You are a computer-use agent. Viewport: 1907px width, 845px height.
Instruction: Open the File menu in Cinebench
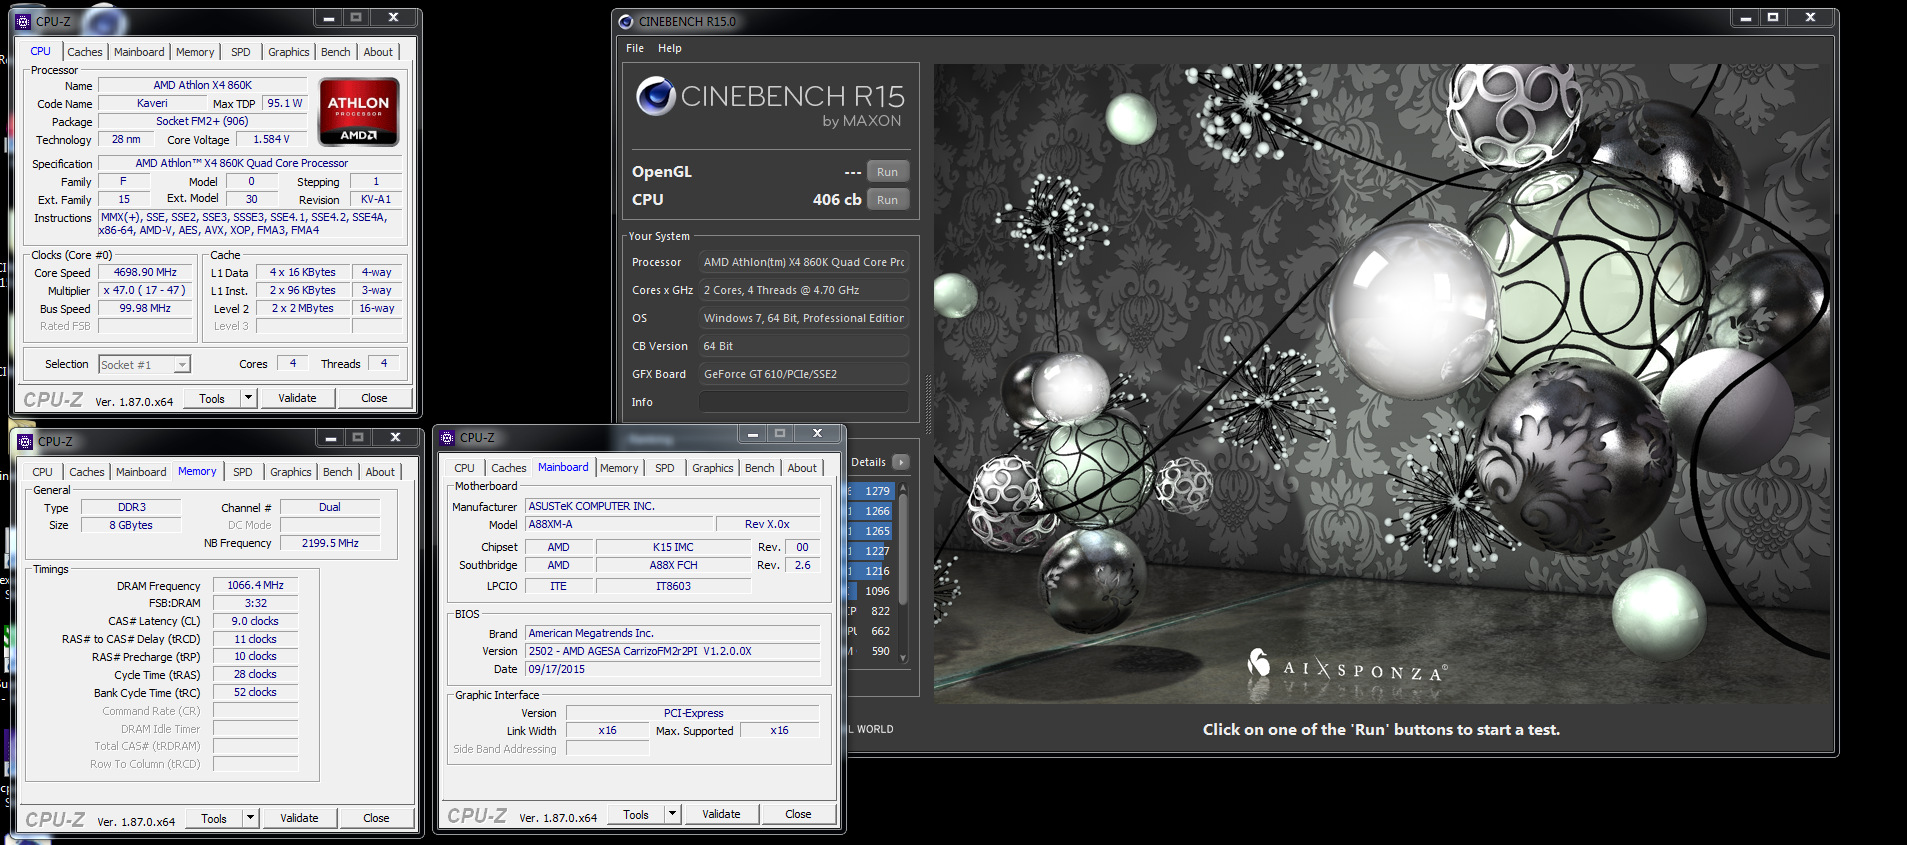click(635, 48)
